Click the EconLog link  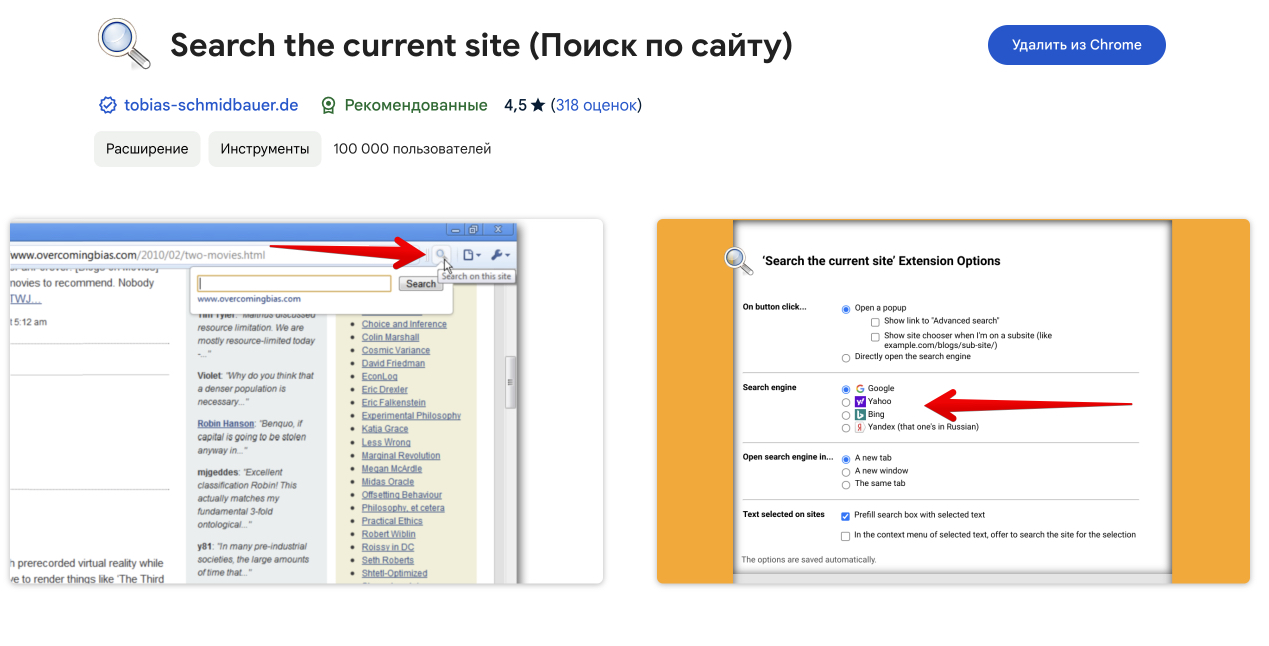point(380,377)
